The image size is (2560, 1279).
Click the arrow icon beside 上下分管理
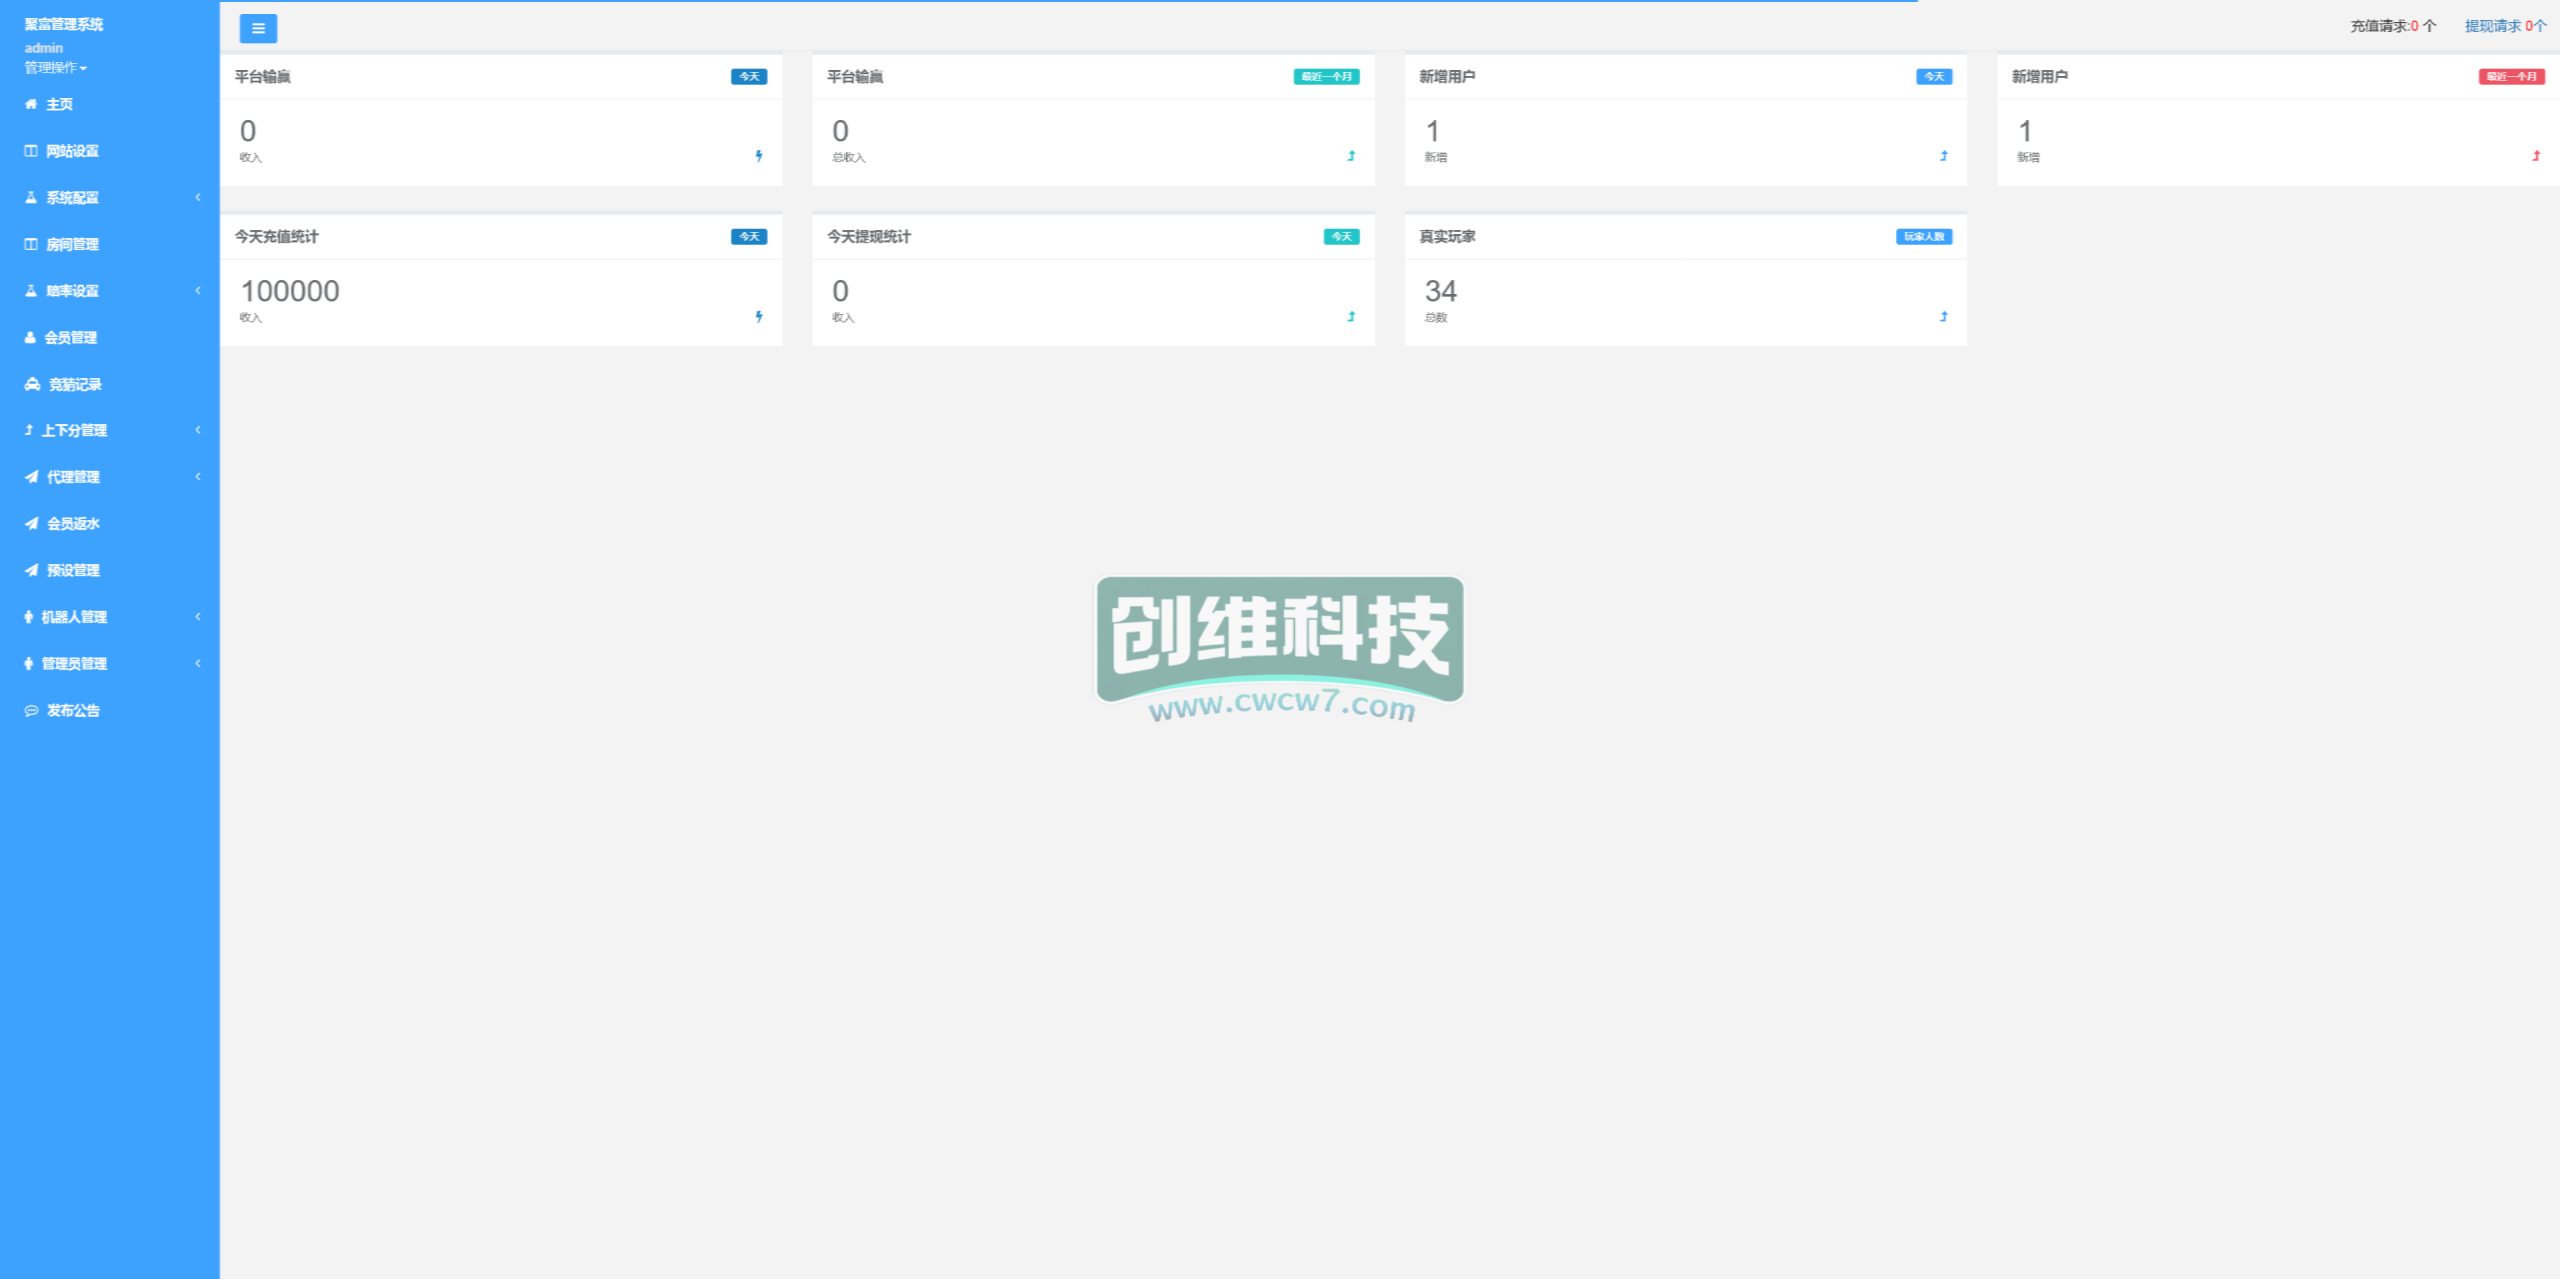[29, 430]
